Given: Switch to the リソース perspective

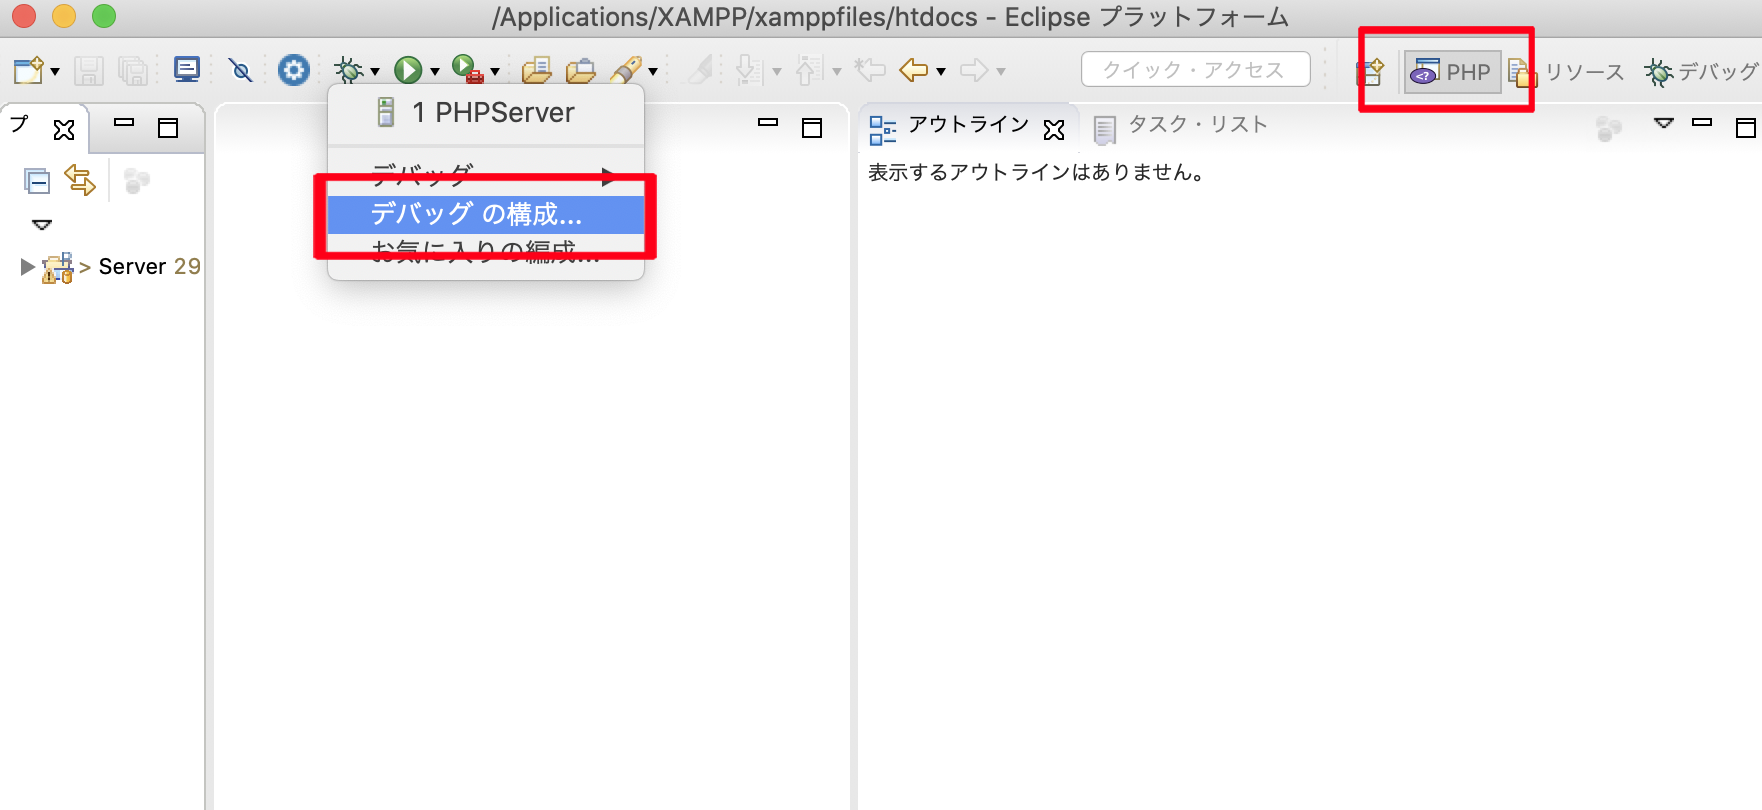Looking at the screenshot, I should pyautogui.click(x=1567, y=72).
